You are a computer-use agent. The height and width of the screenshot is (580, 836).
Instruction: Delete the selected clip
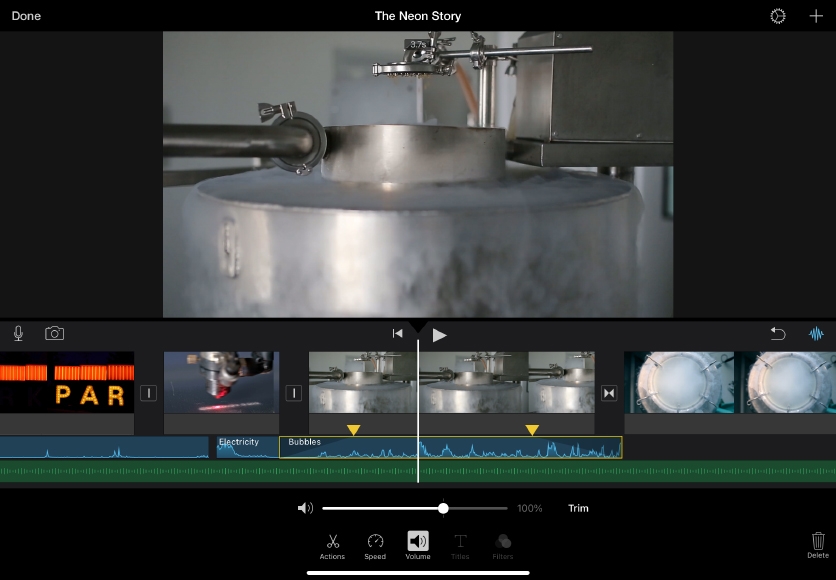pyautogui.click(x=817, y=544)
